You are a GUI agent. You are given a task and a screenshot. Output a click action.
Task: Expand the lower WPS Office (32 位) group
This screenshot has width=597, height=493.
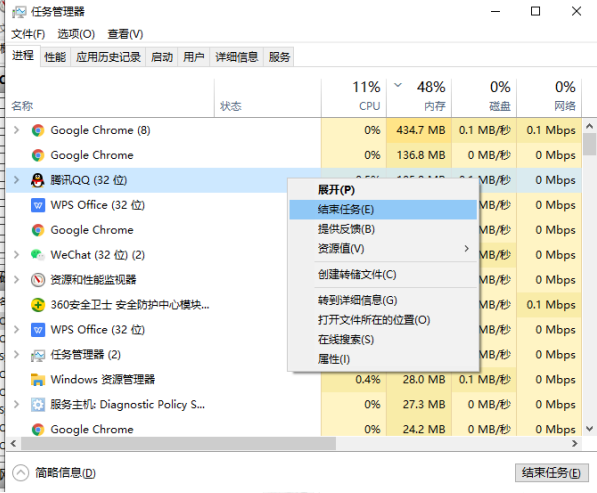click(x=16, y=329)
